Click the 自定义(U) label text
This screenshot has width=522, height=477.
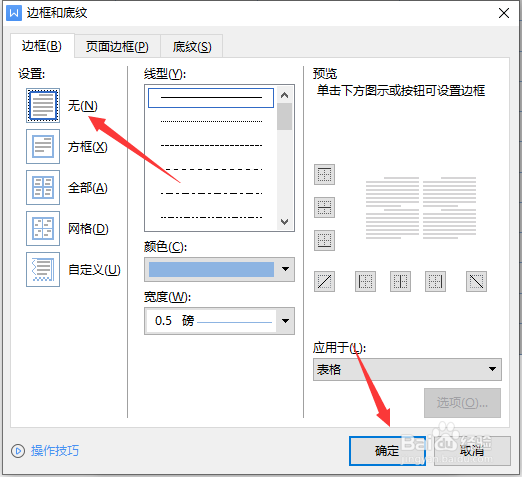coord(94,270)
